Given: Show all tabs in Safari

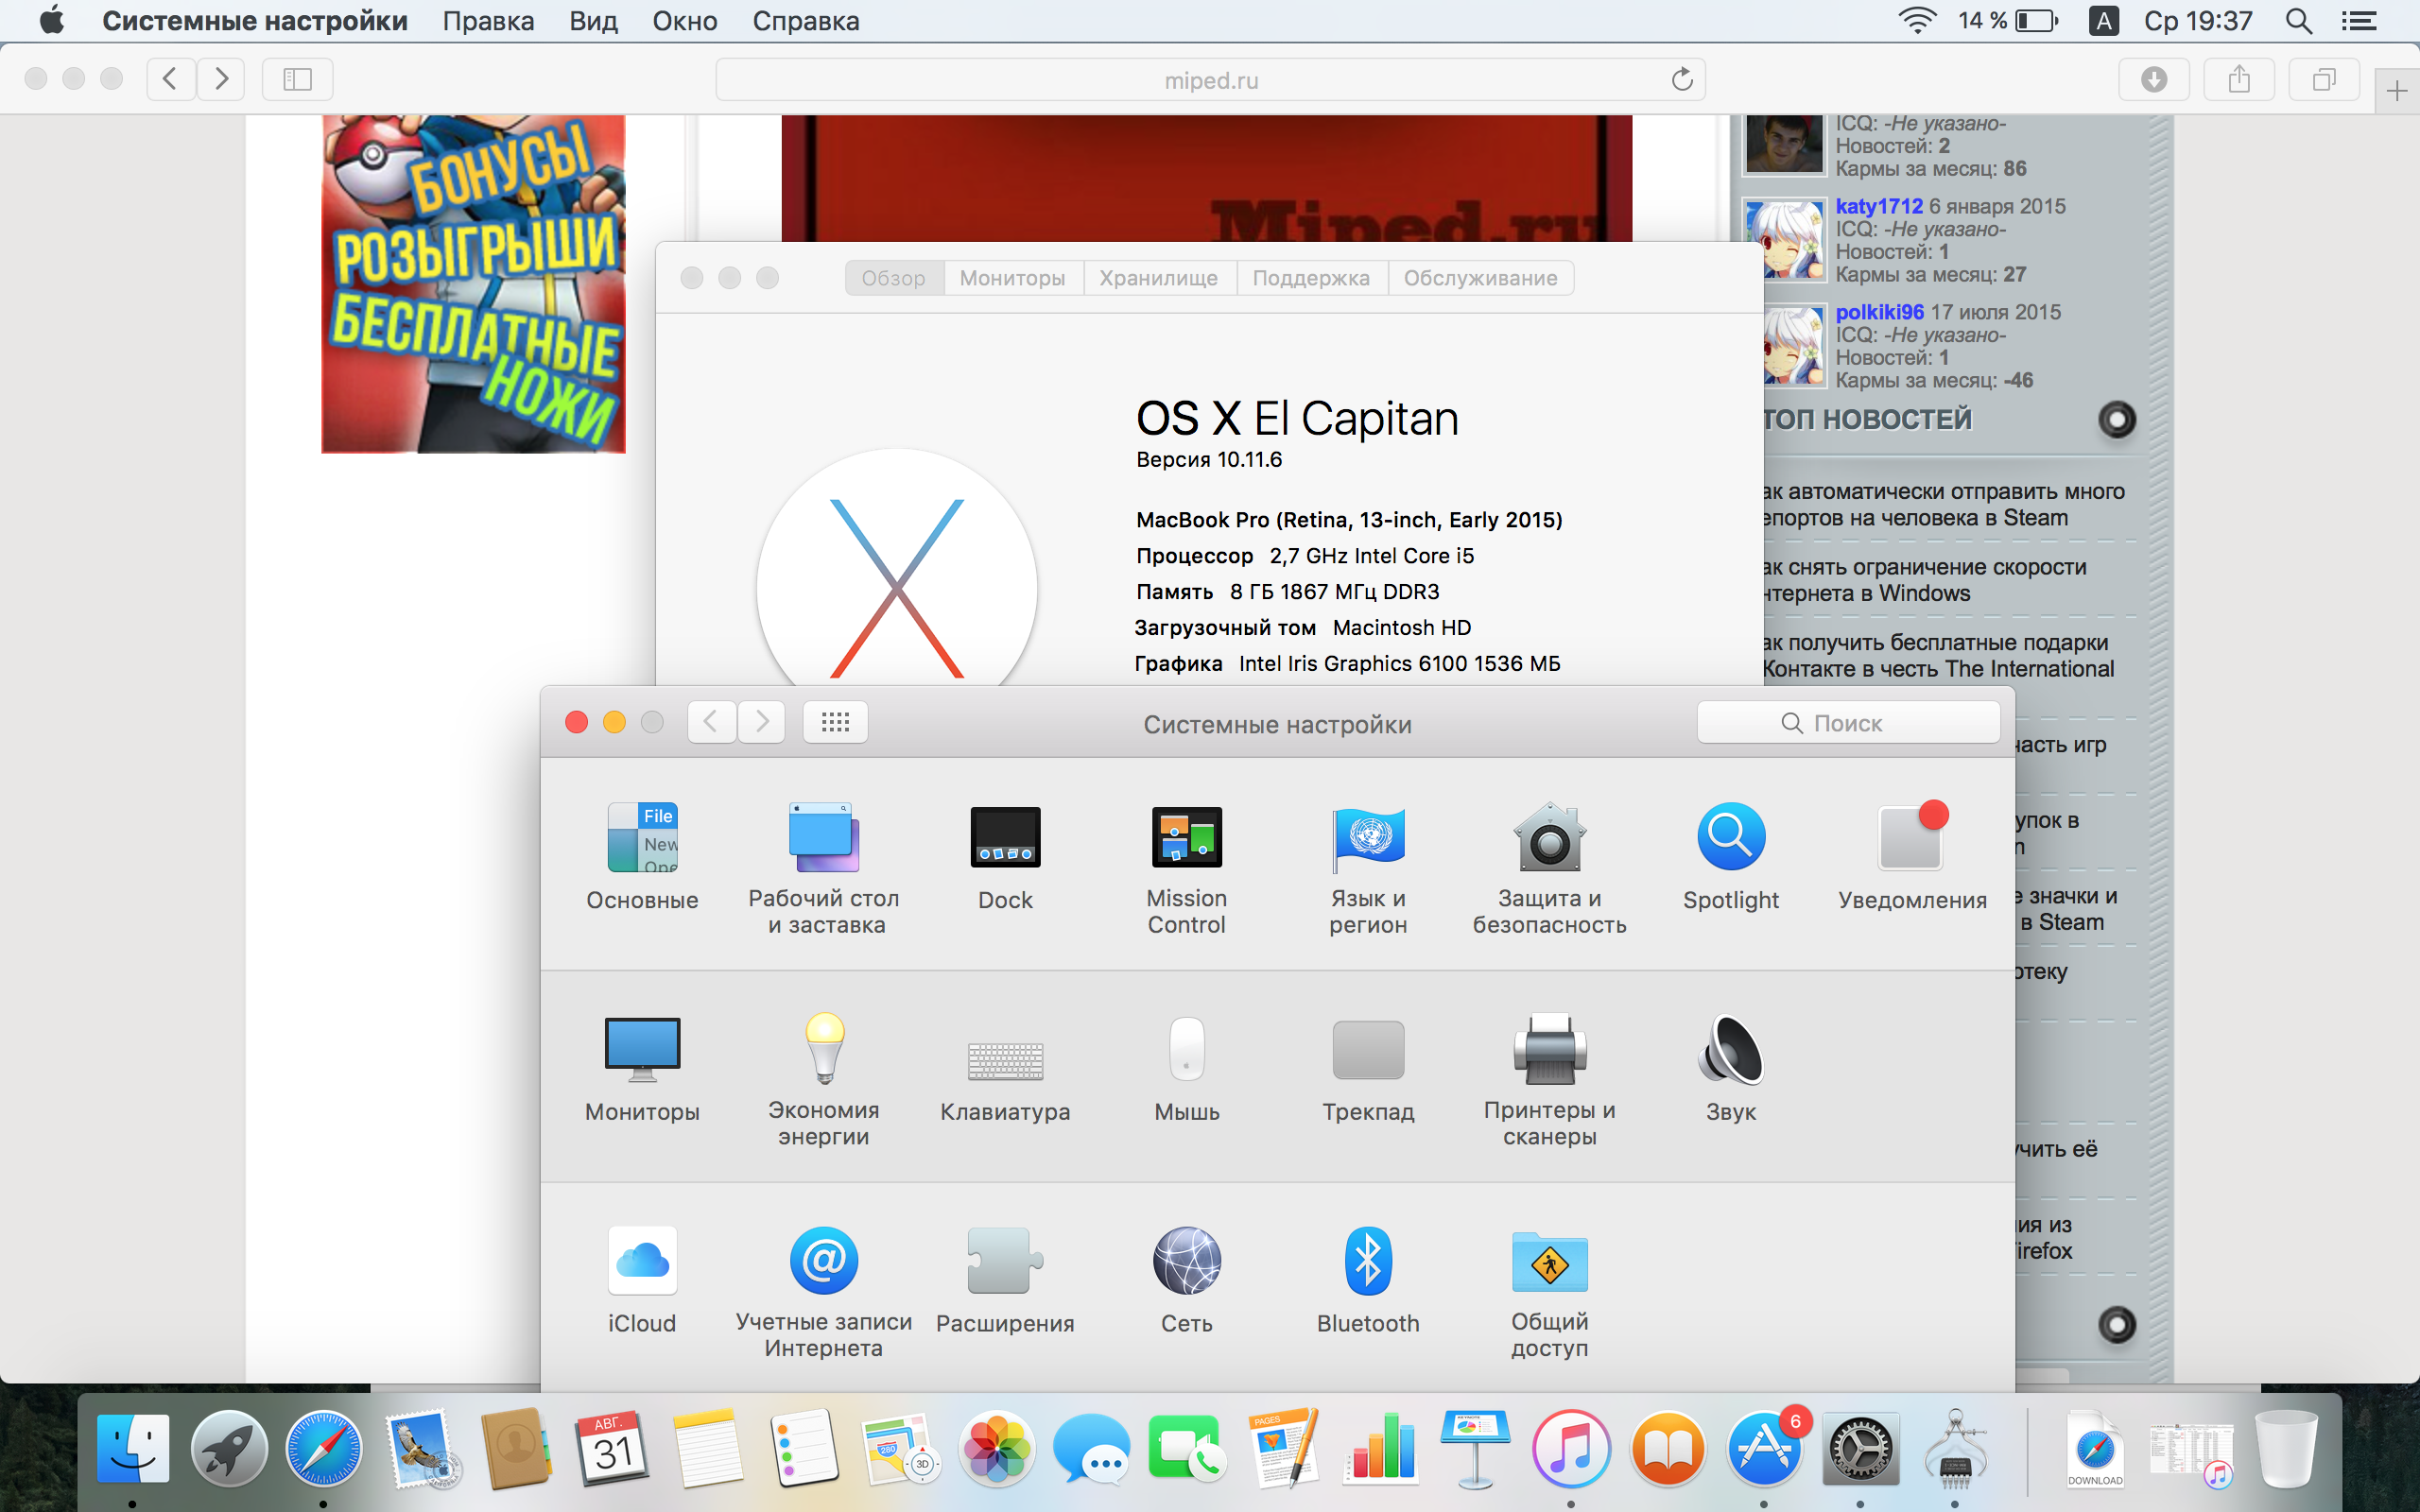Looking at the screenshot, I should (2324, 79).
